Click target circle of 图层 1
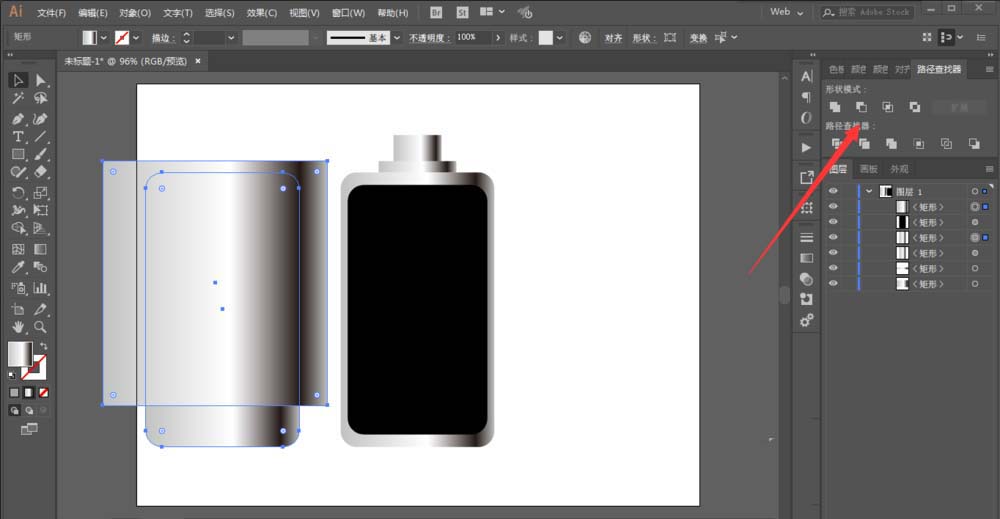 [974, 191]
